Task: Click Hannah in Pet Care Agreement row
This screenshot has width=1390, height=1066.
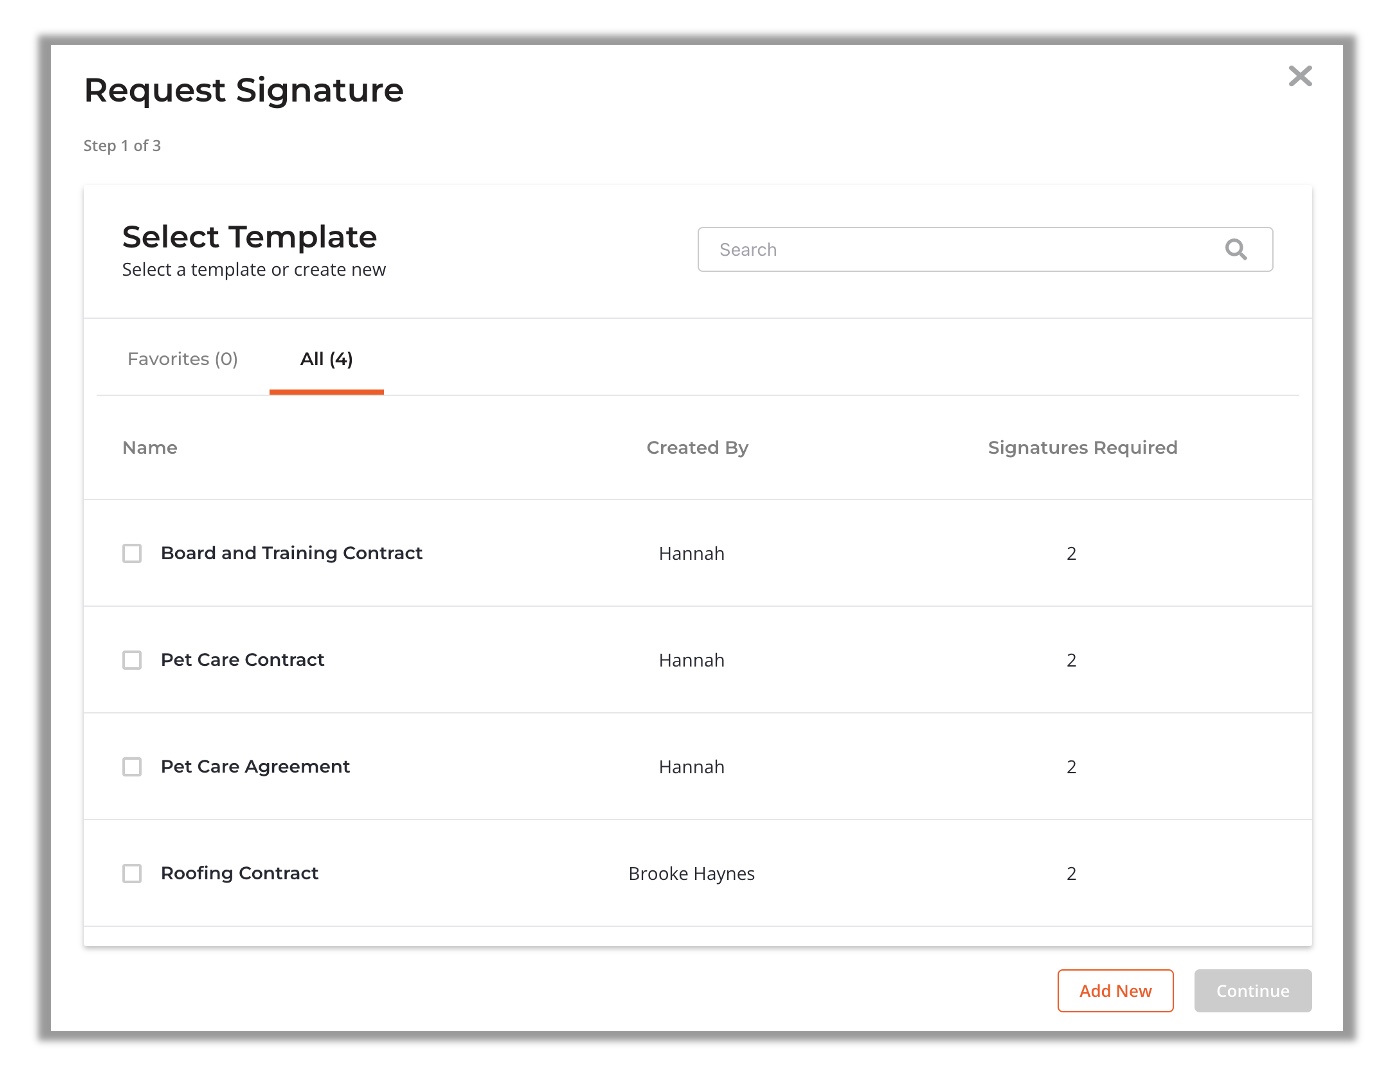Action: click(x=692, y=767)
